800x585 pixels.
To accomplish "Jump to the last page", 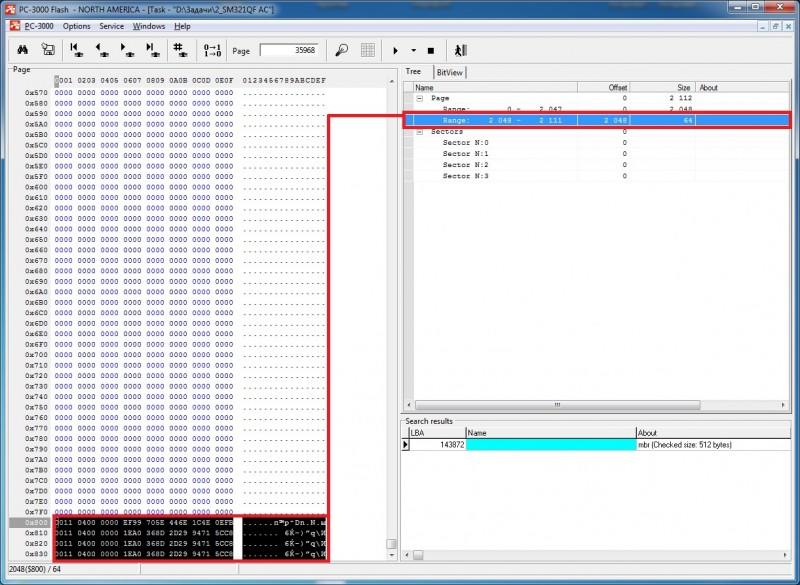I will pyautogui.click(x=153, y=50).
